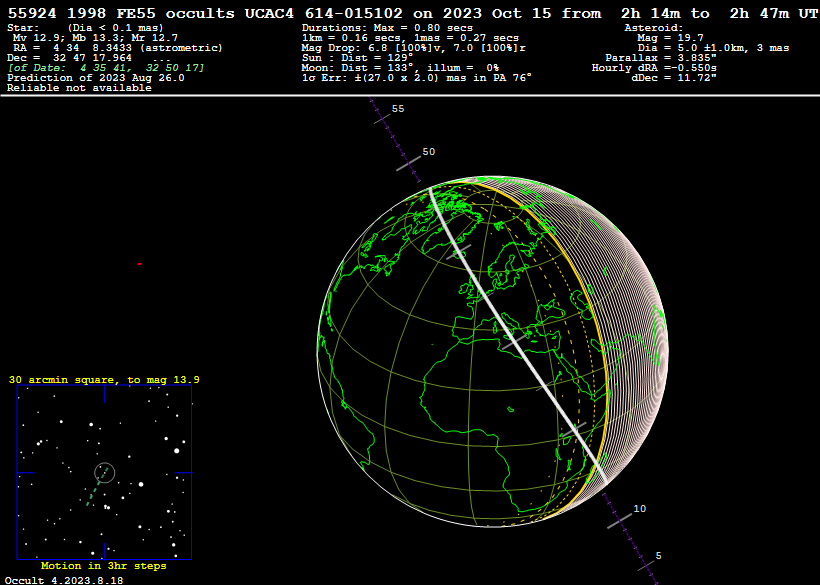The height and width of the screenshot is (585, 820).
Task: Click the "Mag Drop: 6.8 [100%]v, 7.0 [100%]r" line
Action: (413, 48)
